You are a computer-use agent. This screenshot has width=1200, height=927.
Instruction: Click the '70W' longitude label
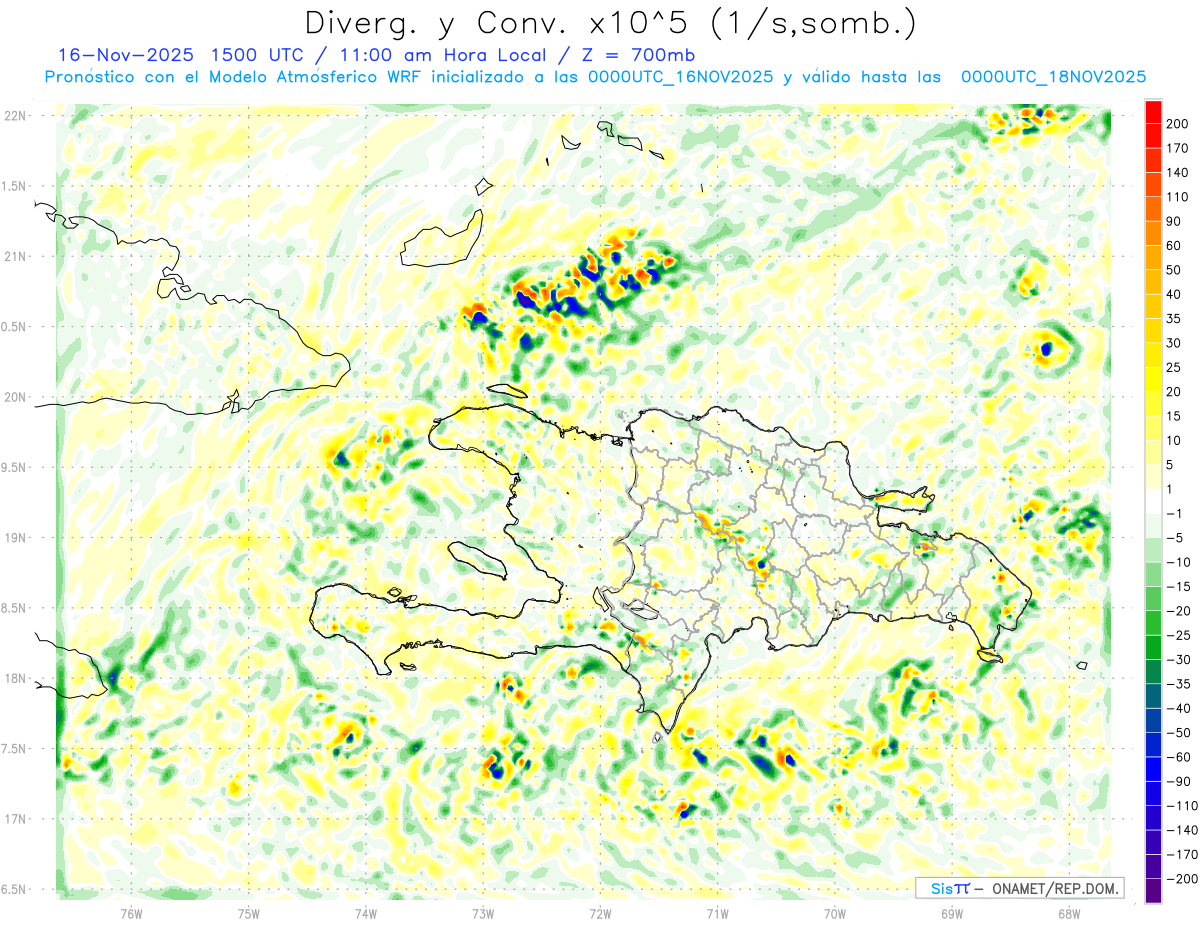pyautogui.click(x=834, y=913)
